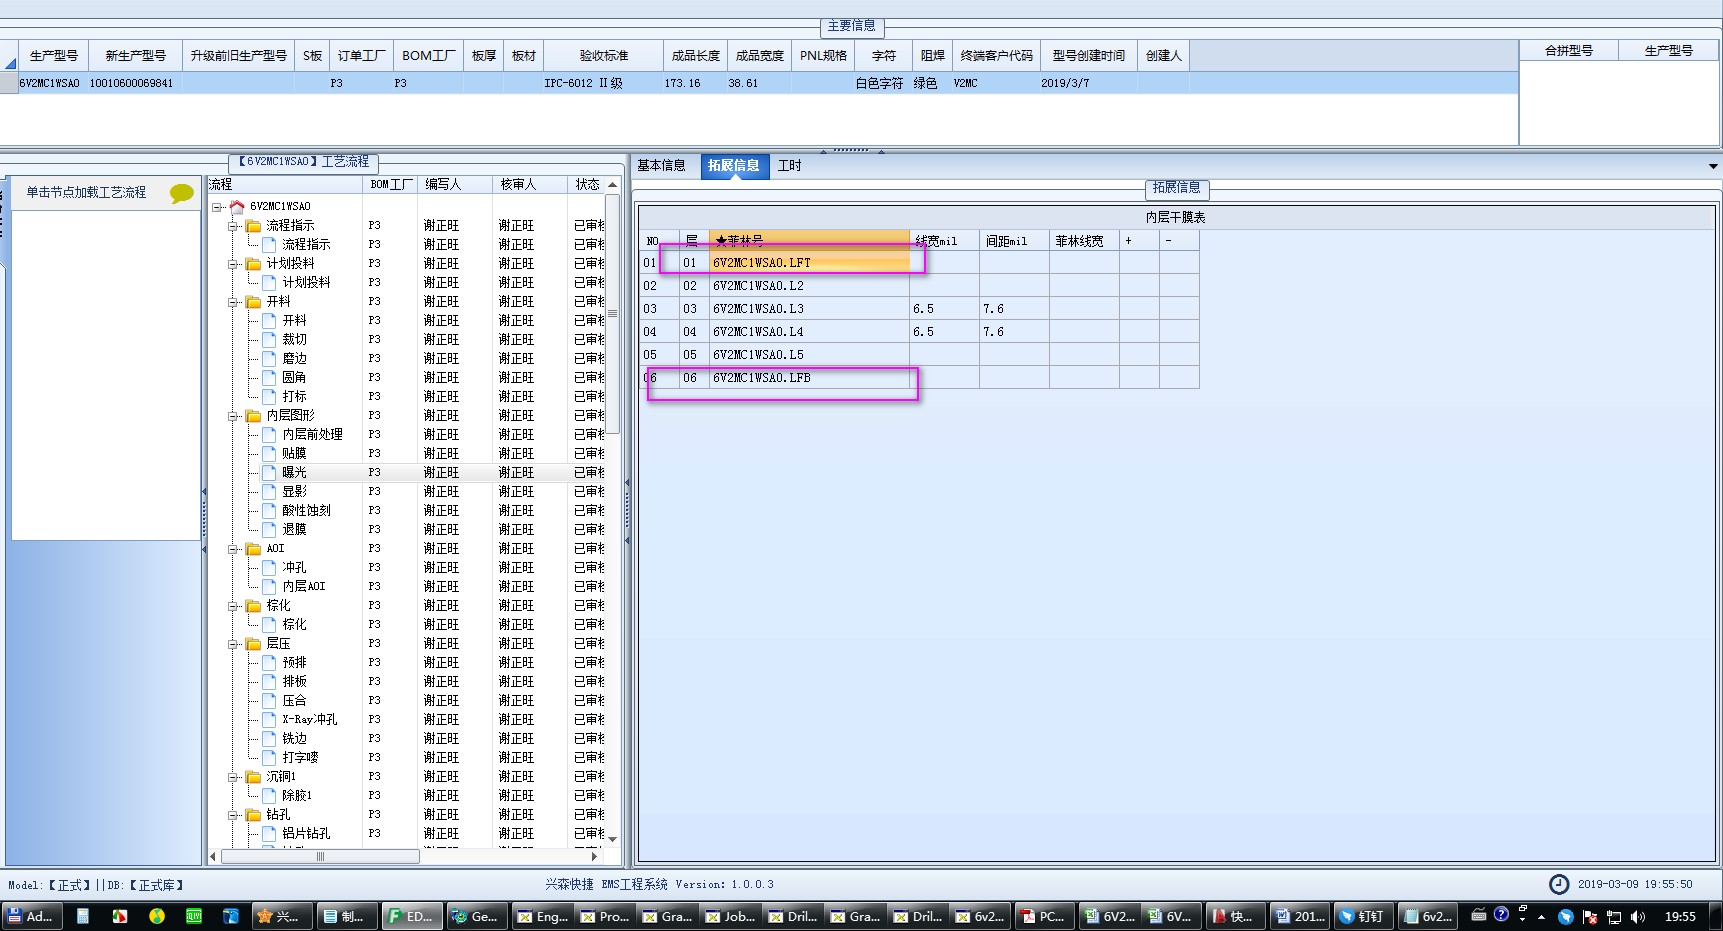Open the 工时 tab
1723x931 pixels.
click(x=789, y=166)
